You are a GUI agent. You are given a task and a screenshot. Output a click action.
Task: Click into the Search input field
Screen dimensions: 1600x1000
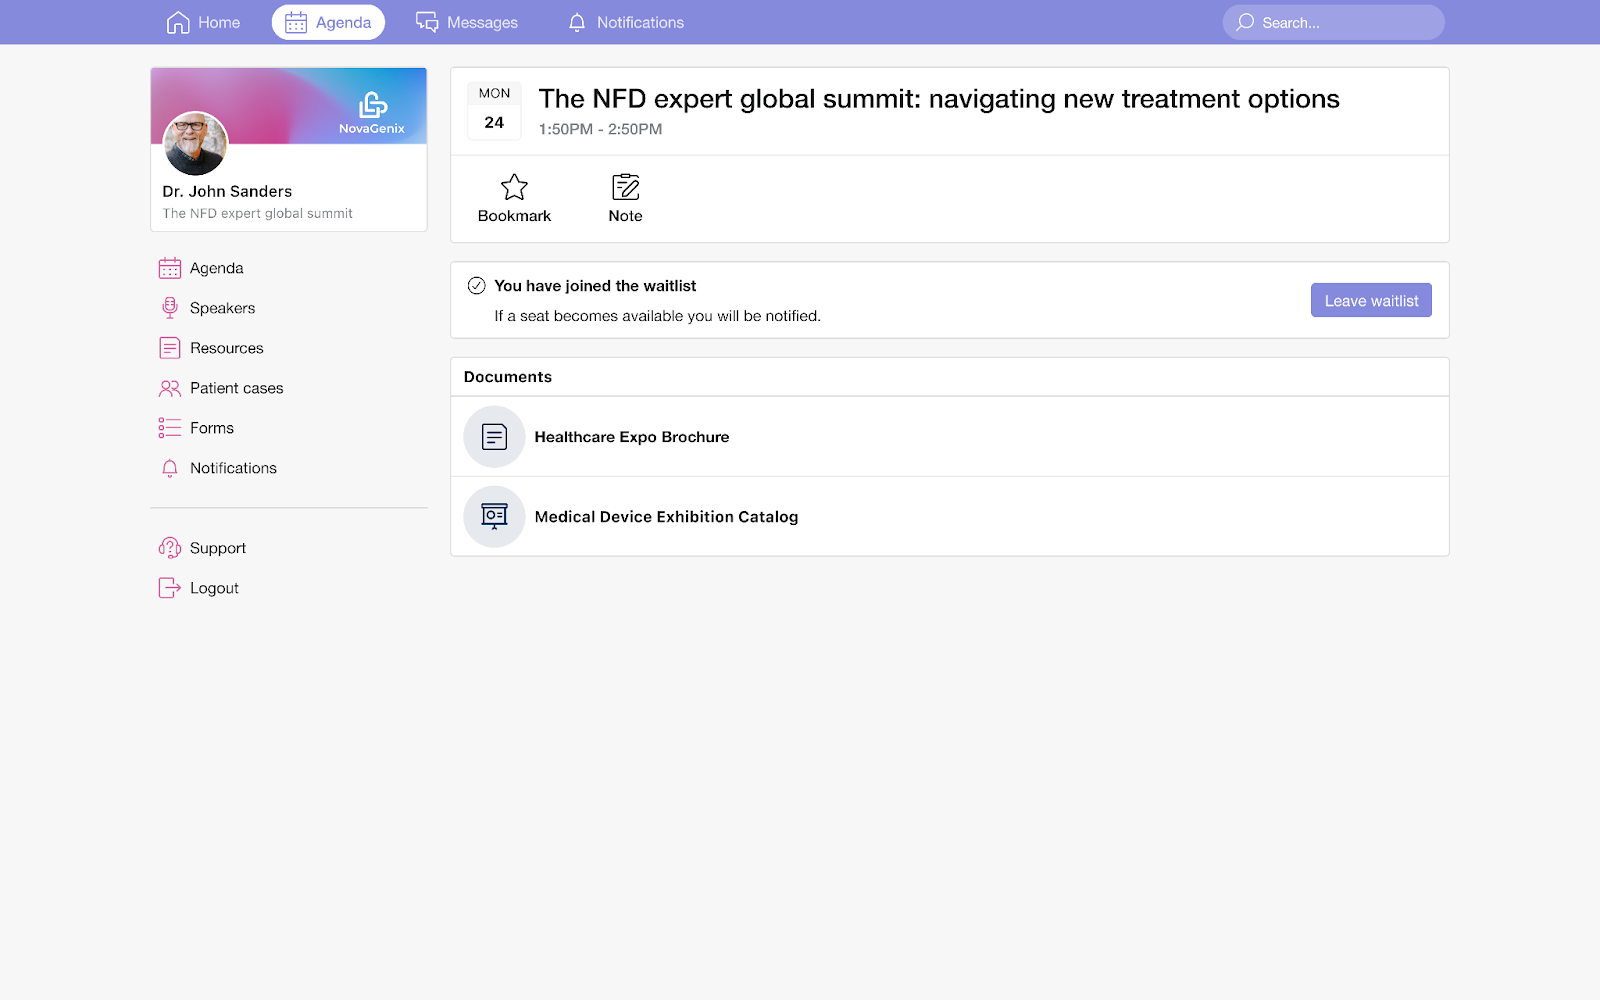[x=1333, y=22]
